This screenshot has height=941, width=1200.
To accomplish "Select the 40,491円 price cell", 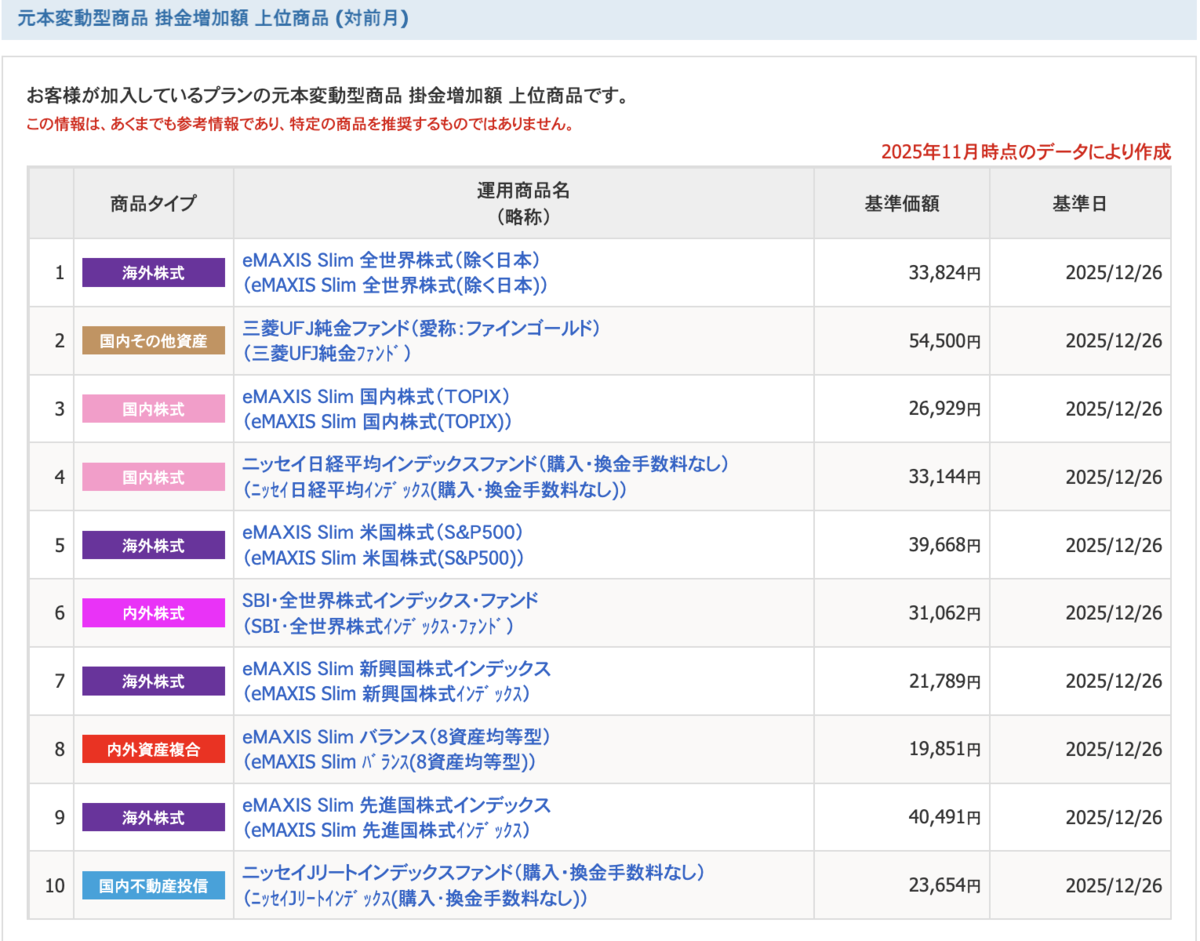I will (902, 816).
